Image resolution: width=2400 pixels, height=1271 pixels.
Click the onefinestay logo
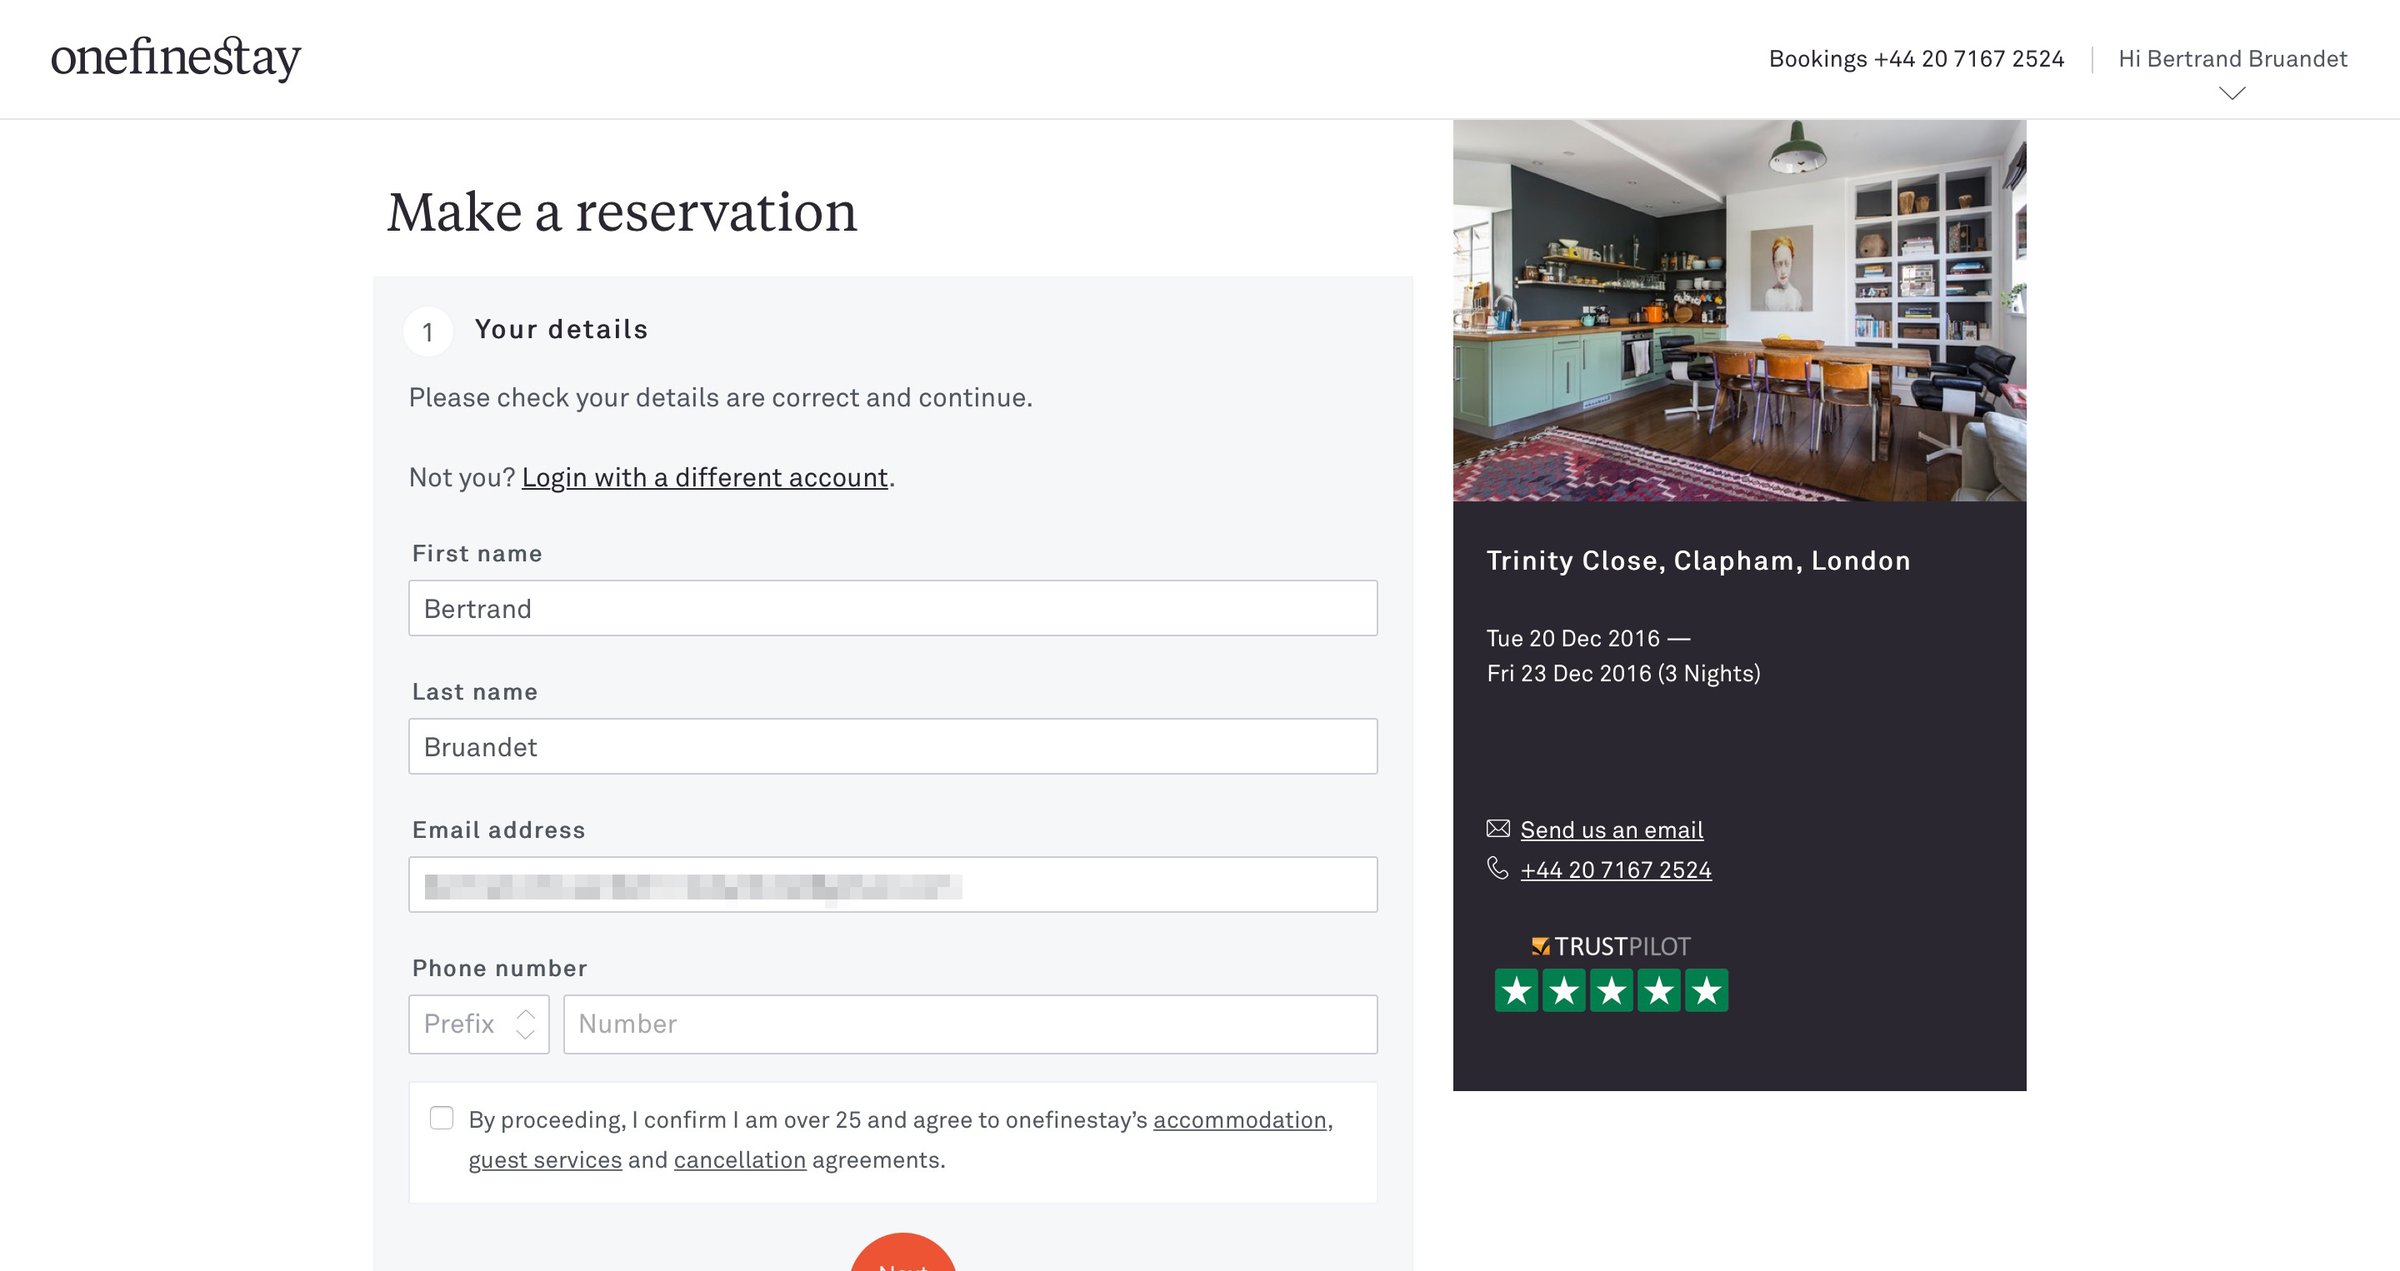[x=176, y=58]
